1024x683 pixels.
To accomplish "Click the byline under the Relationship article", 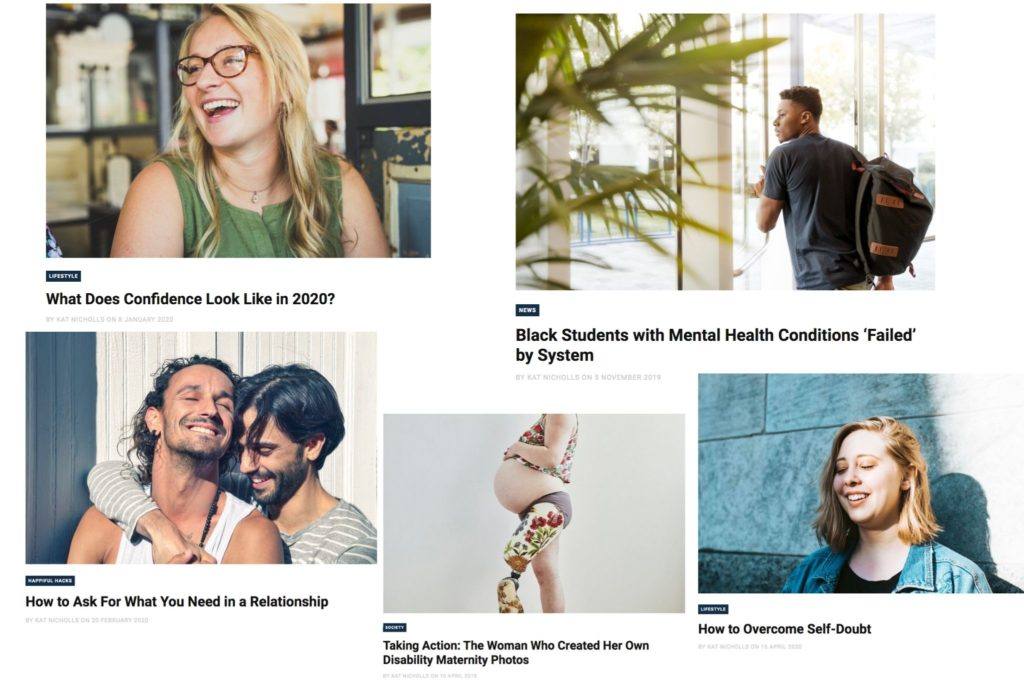I will point(87,620).
